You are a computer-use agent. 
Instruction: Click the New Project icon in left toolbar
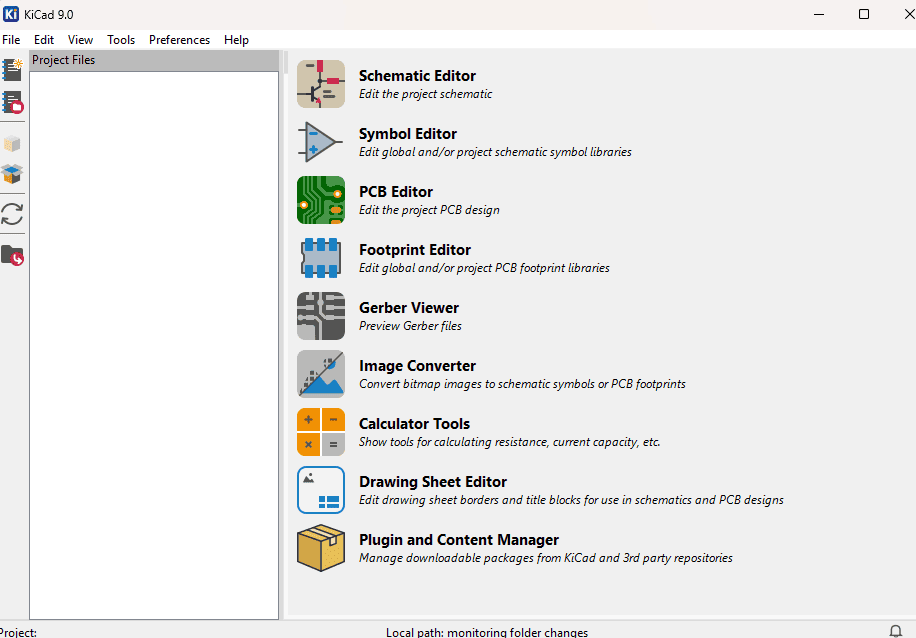pos(12,70)
